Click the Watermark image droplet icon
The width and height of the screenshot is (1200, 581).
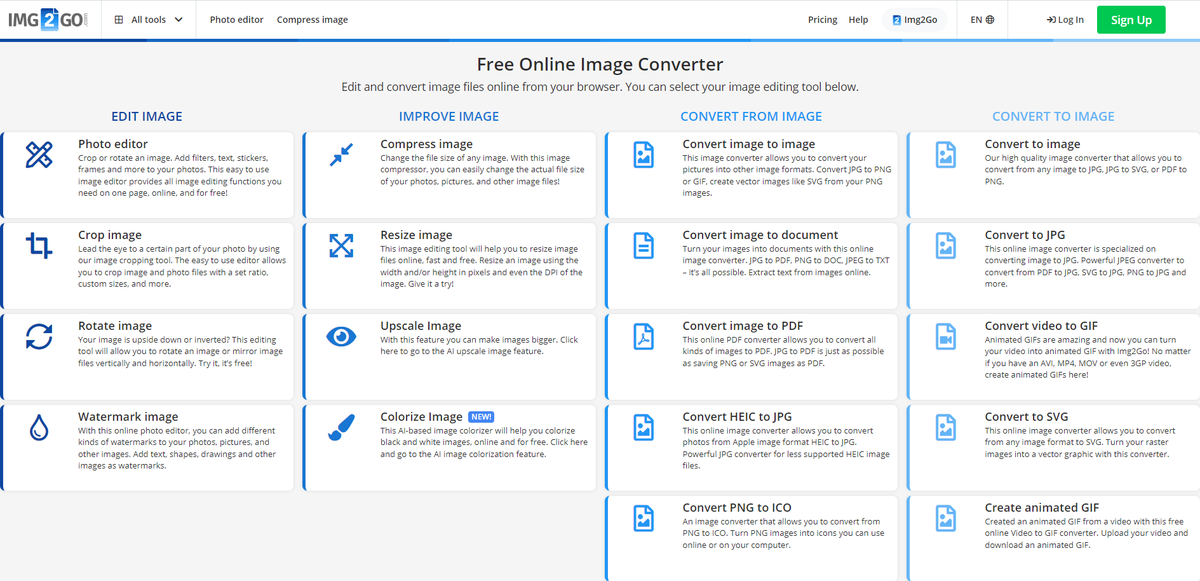pos(39,428)
